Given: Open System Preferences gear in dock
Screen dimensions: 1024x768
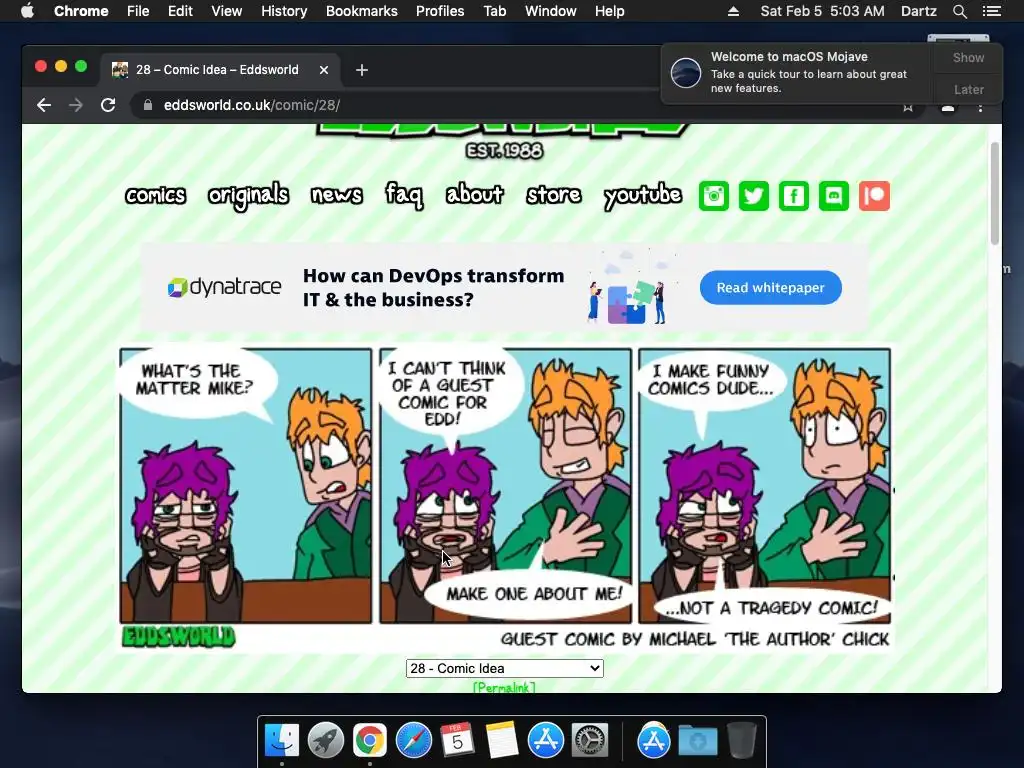Looking at the screenshot, I should click(590, 741).
